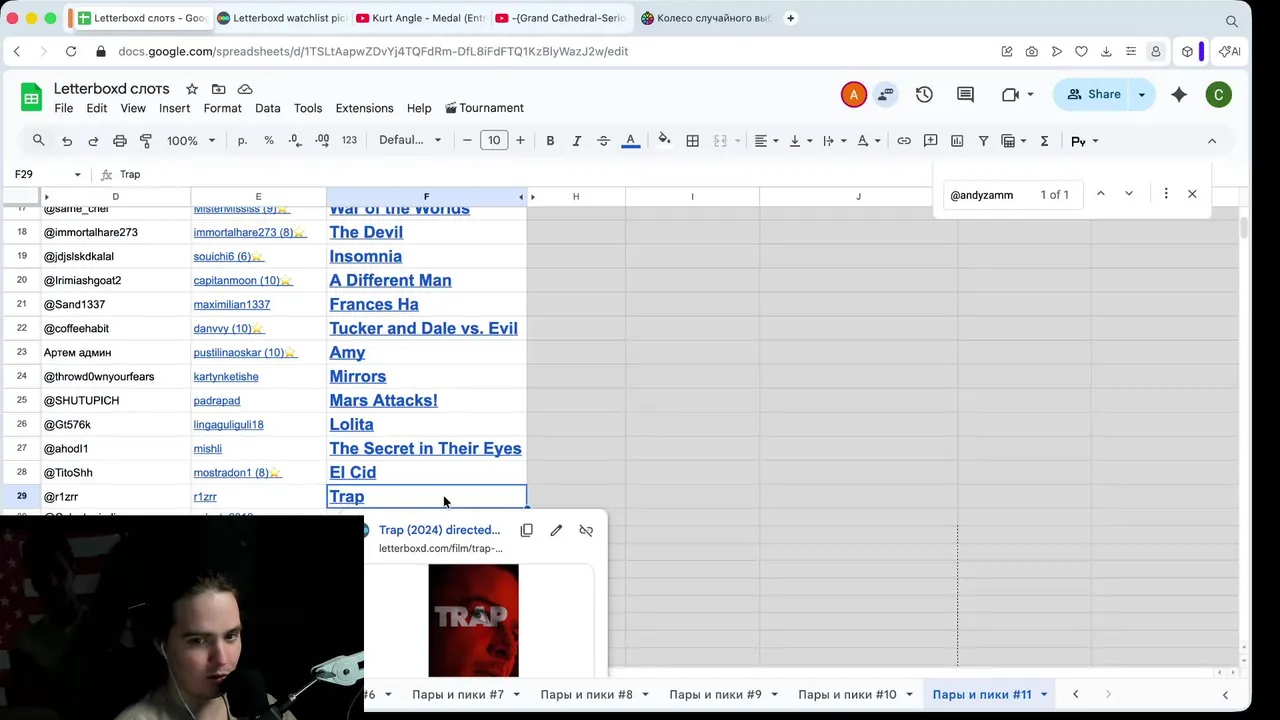Insert a link from the toolbar

point(904,141)
